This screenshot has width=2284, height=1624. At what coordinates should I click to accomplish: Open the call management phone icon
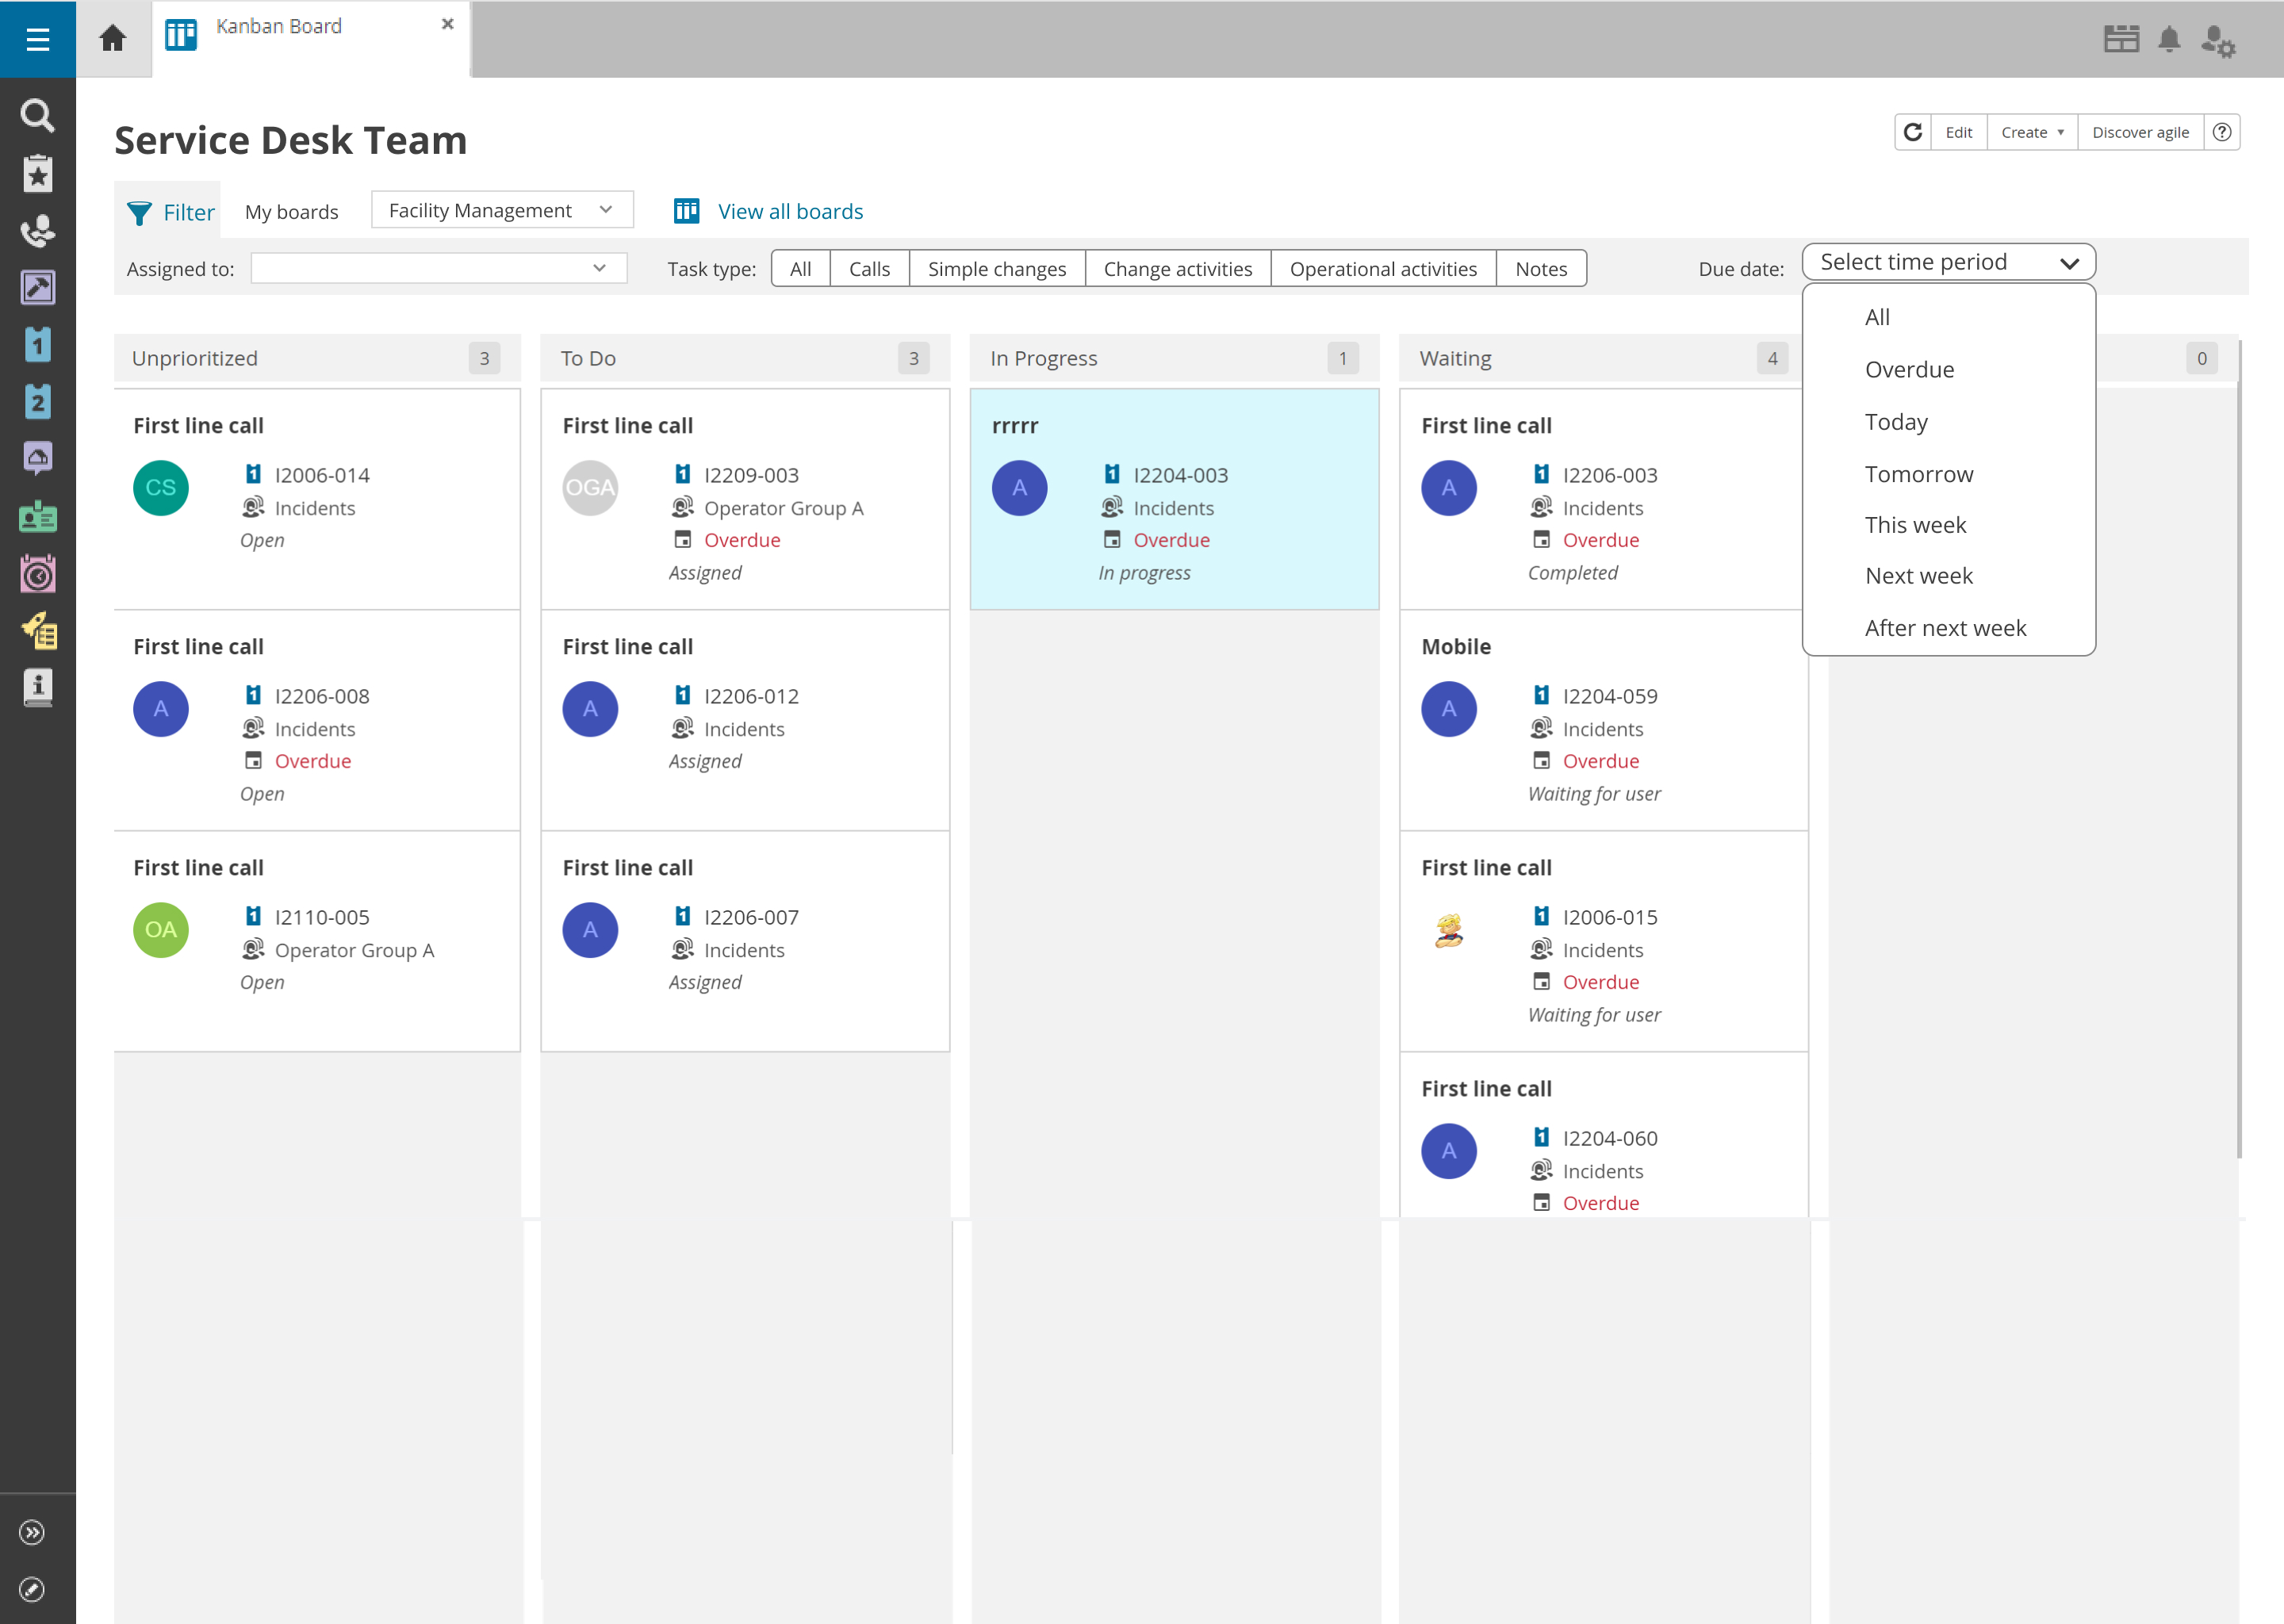[37, 232]
